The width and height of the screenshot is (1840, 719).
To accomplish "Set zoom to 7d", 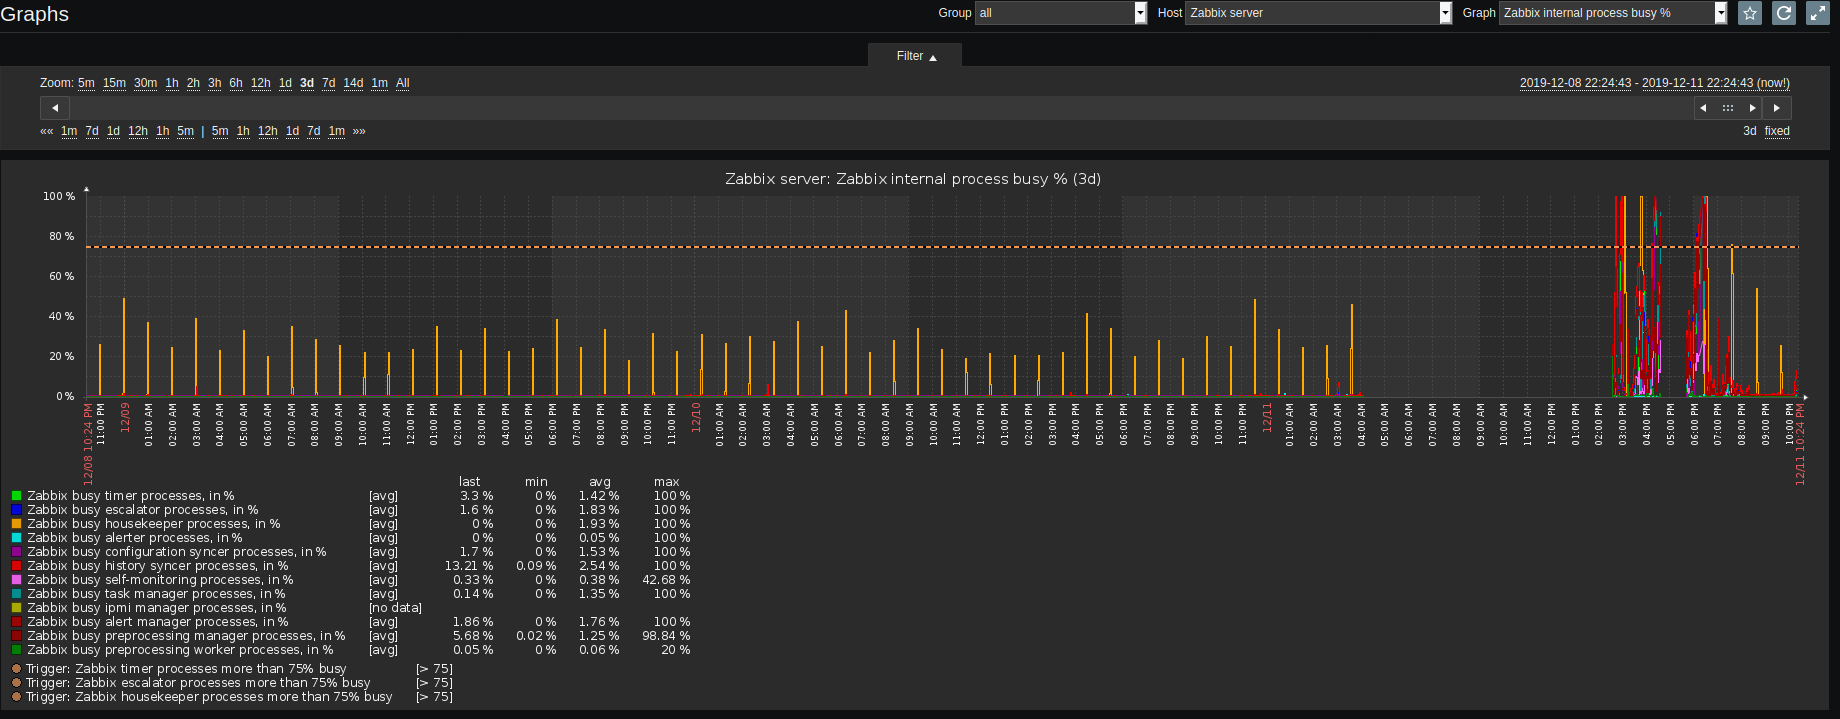I will 328,83.
